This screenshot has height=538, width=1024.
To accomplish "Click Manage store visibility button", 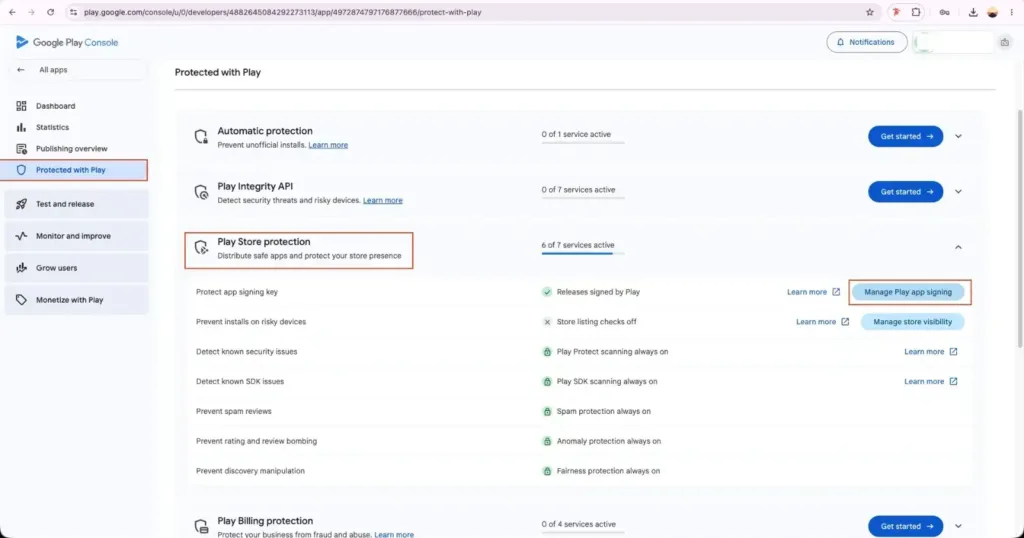I will (912, 322).
